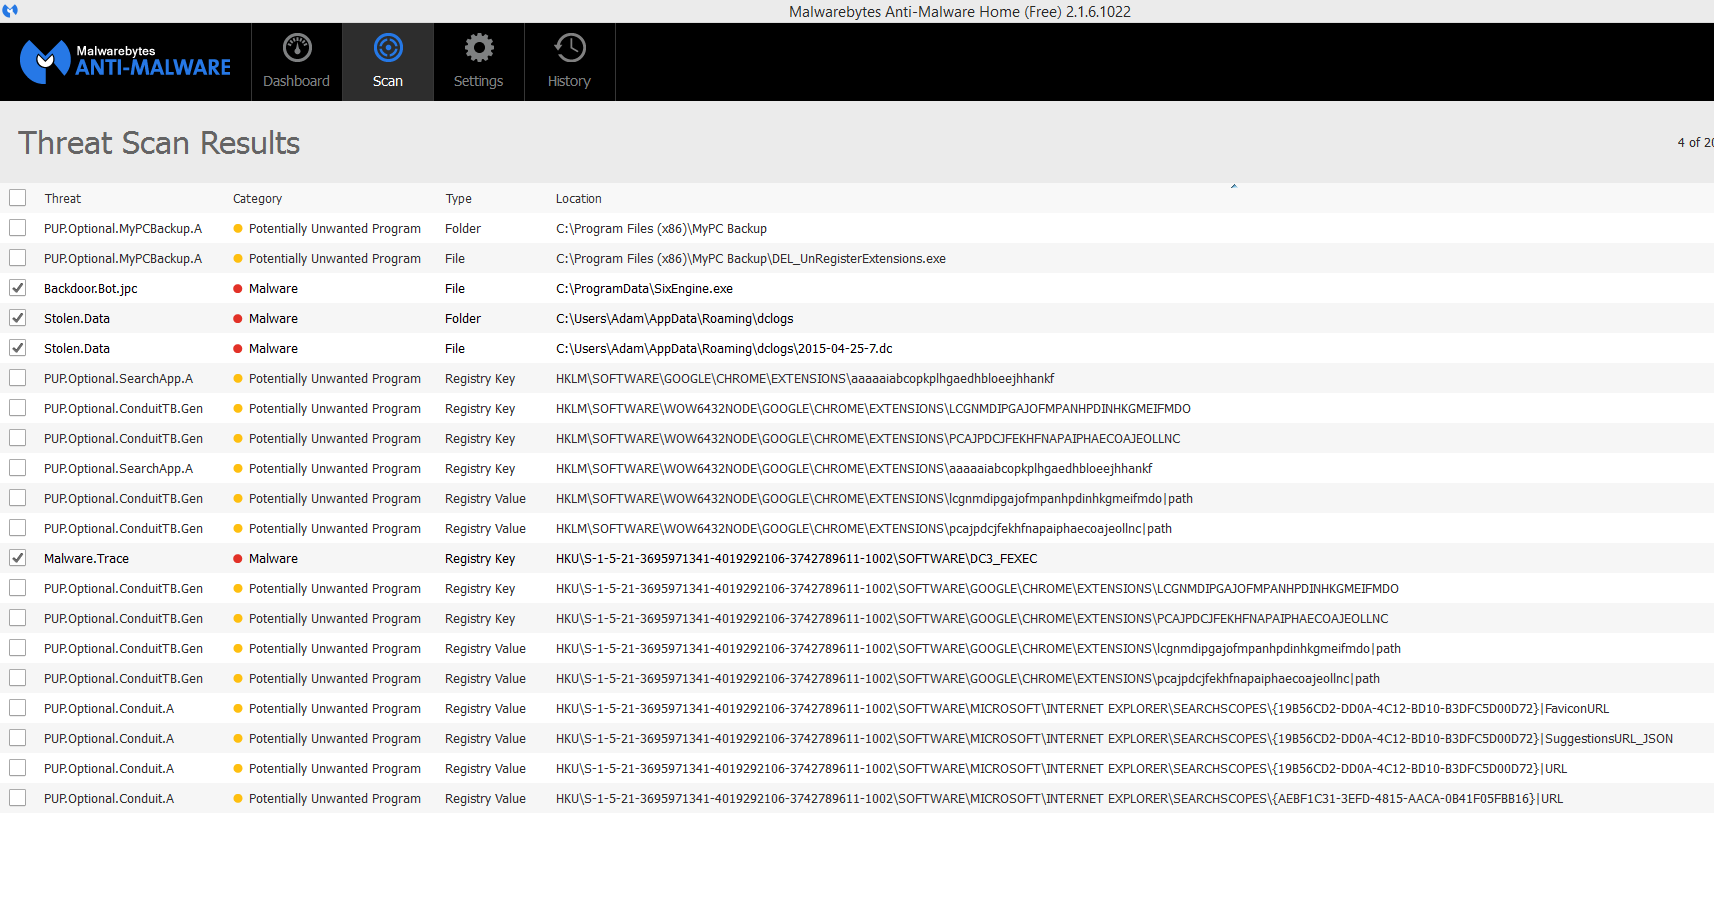Viewport: 1714px width, 899px height.
Task: Switch to the Scan tab
Action: tap(388, 62)
